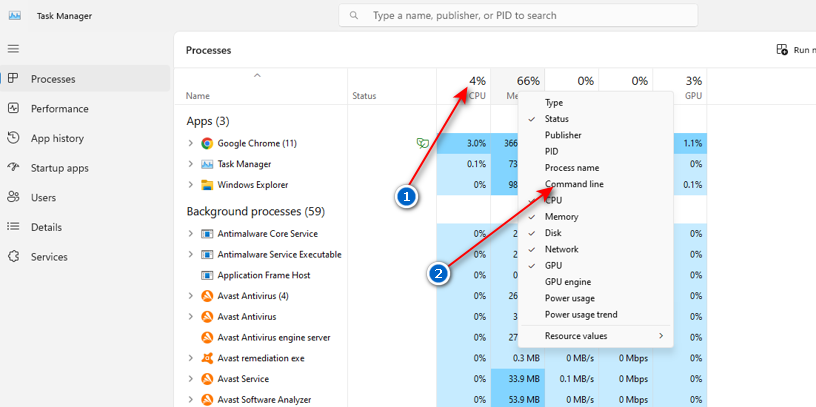Viewport: 816px width, 407px height.
Task: Click the green efficiency mode leaf icon
Action: coord(423,143)
